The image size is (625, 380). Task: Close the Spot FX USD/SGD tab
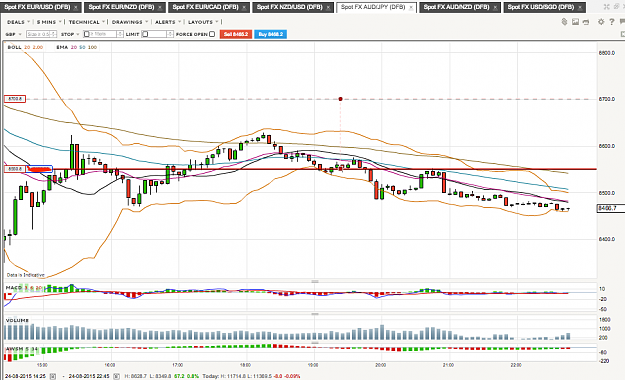(x=580, y=8)
